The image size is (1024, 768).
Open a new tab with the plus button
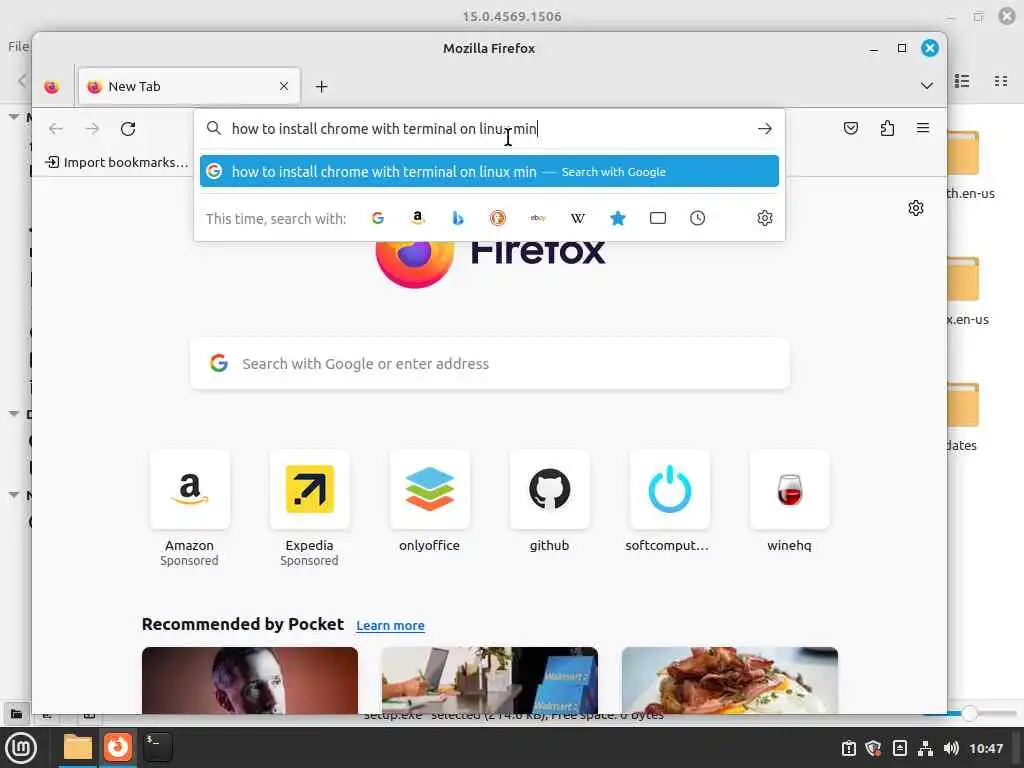[x=321, y=86]
